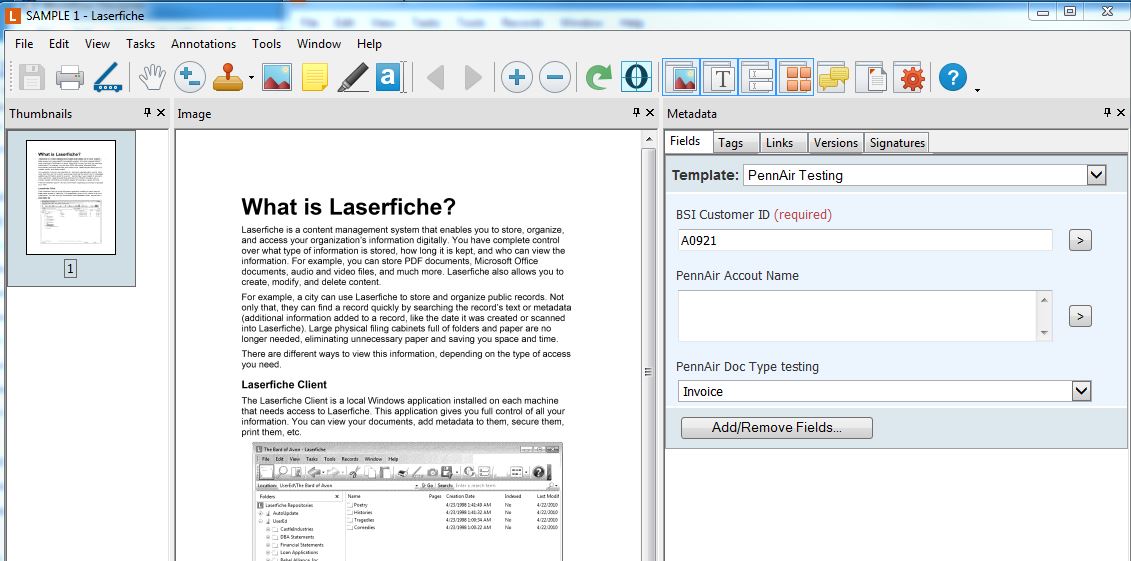
Task: Open options with the gear icon
Action: (x=909, y=77)
